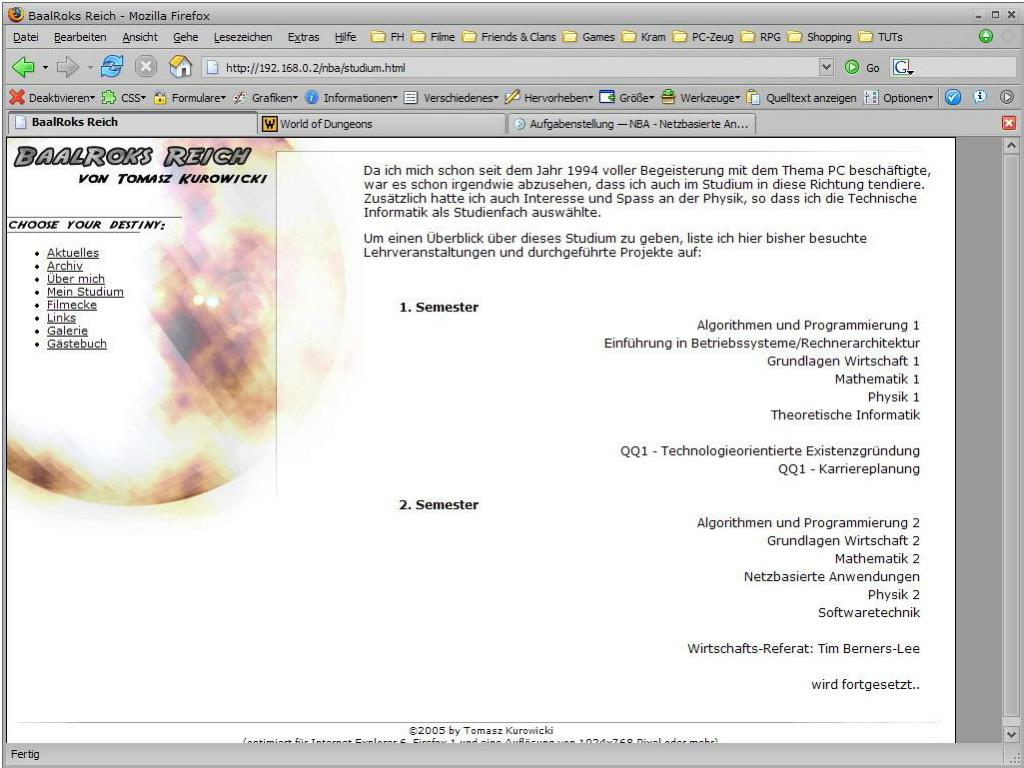The width and height of the screenshot is (1024, 768).
Task: Click the scrollbar up arrow
Action: (x=1011, y=146)
